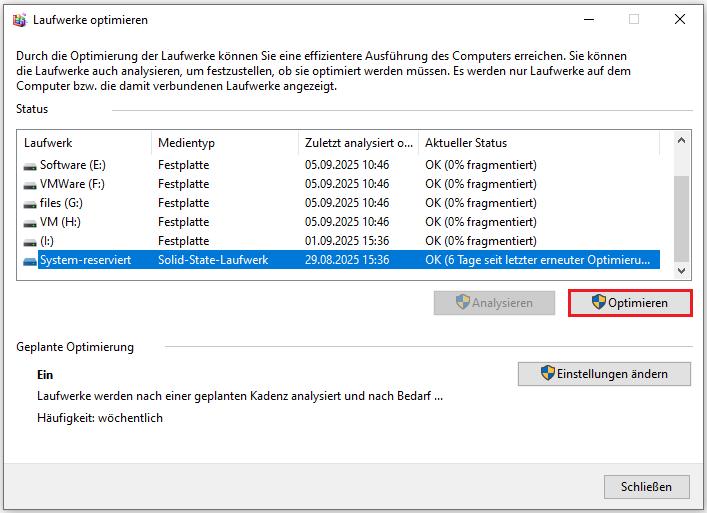Click SSD icon of System-reserviert
707x513 pixels.
(x=30, y=261)
